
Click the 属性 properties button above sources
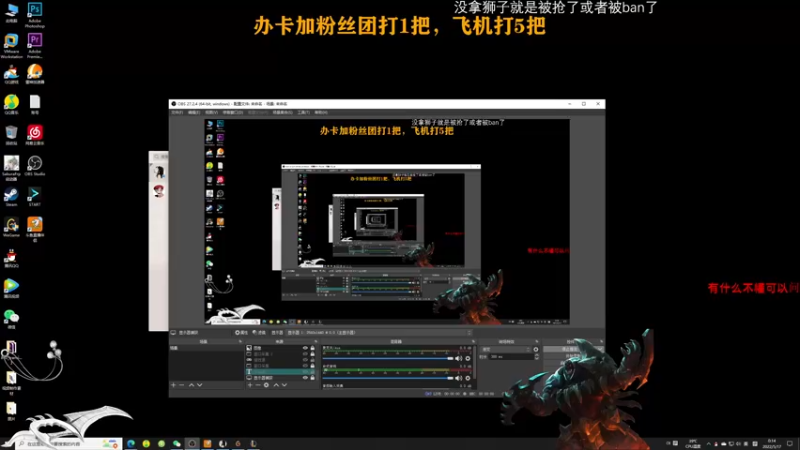[x=241, y=333]
